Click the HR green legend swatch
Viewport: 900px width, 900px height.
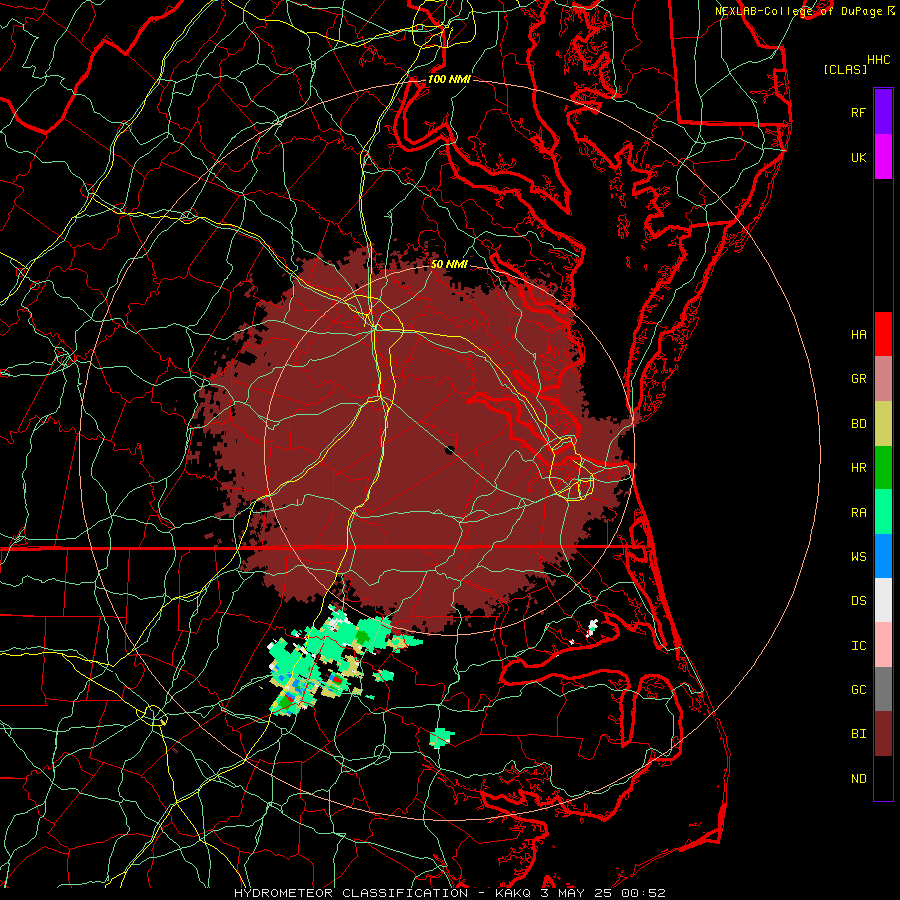[x=883, y=468]
